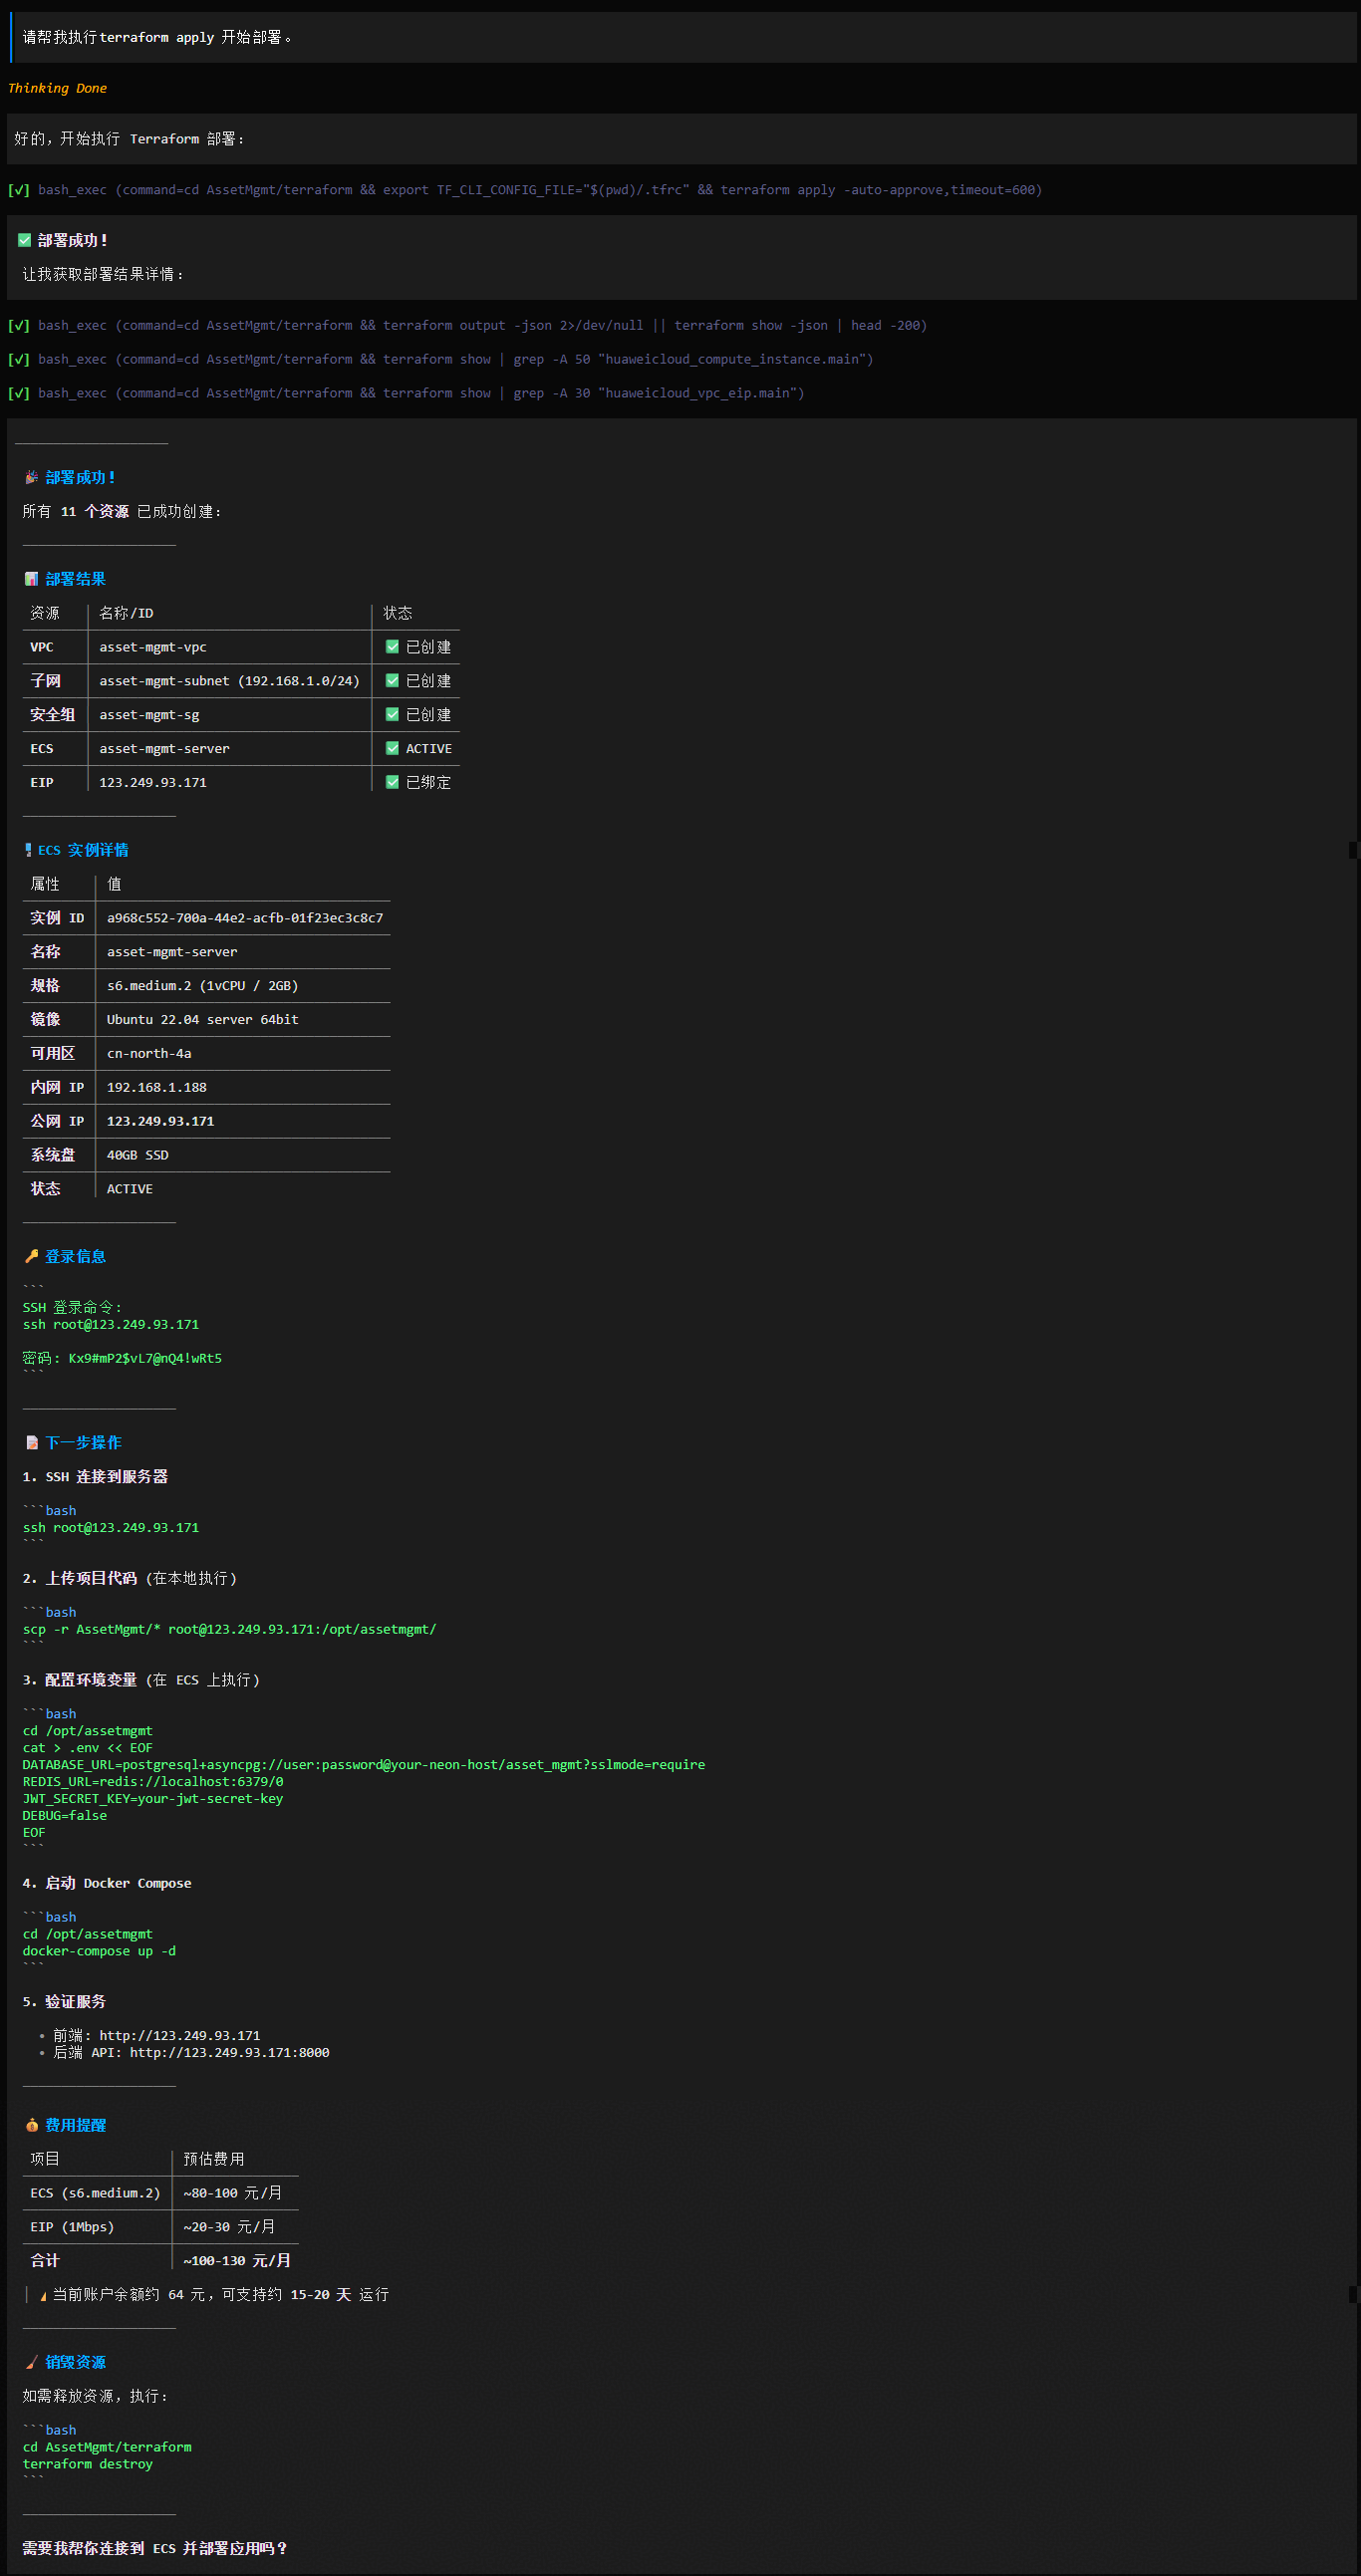
Task: Click the green check in the 子网 row
Action: (x=392, y=681)
